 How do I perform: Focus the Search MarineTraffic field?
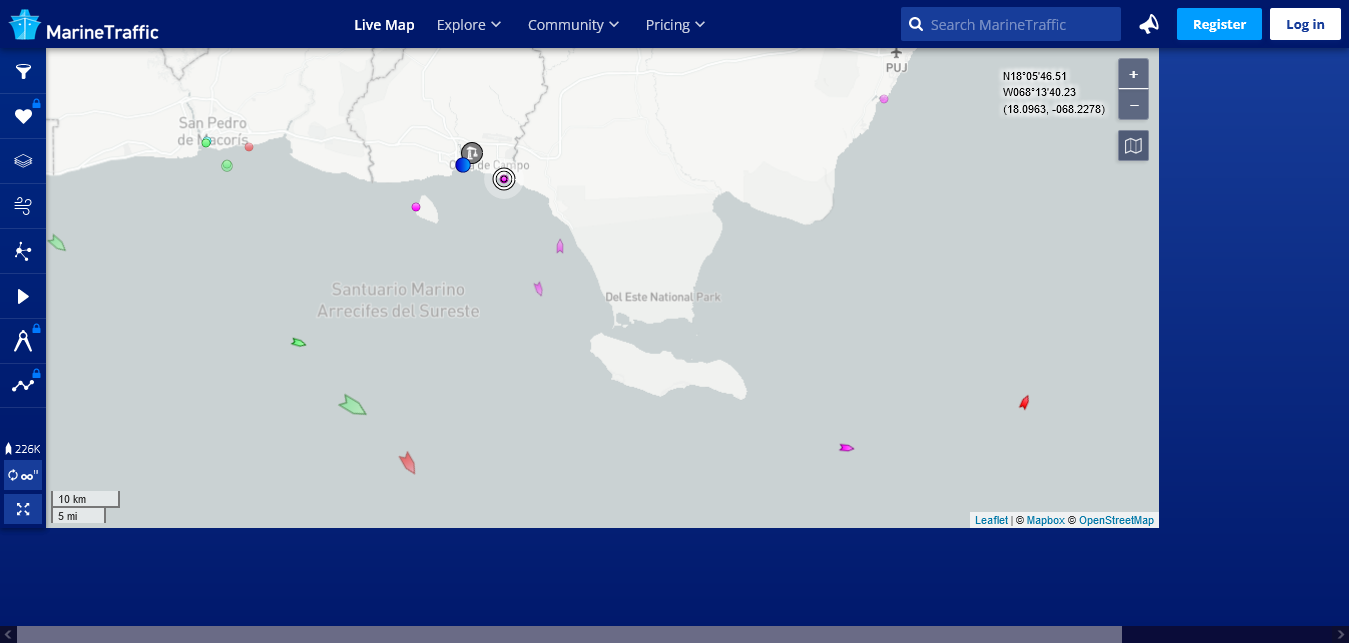[x=1011, y=24]
